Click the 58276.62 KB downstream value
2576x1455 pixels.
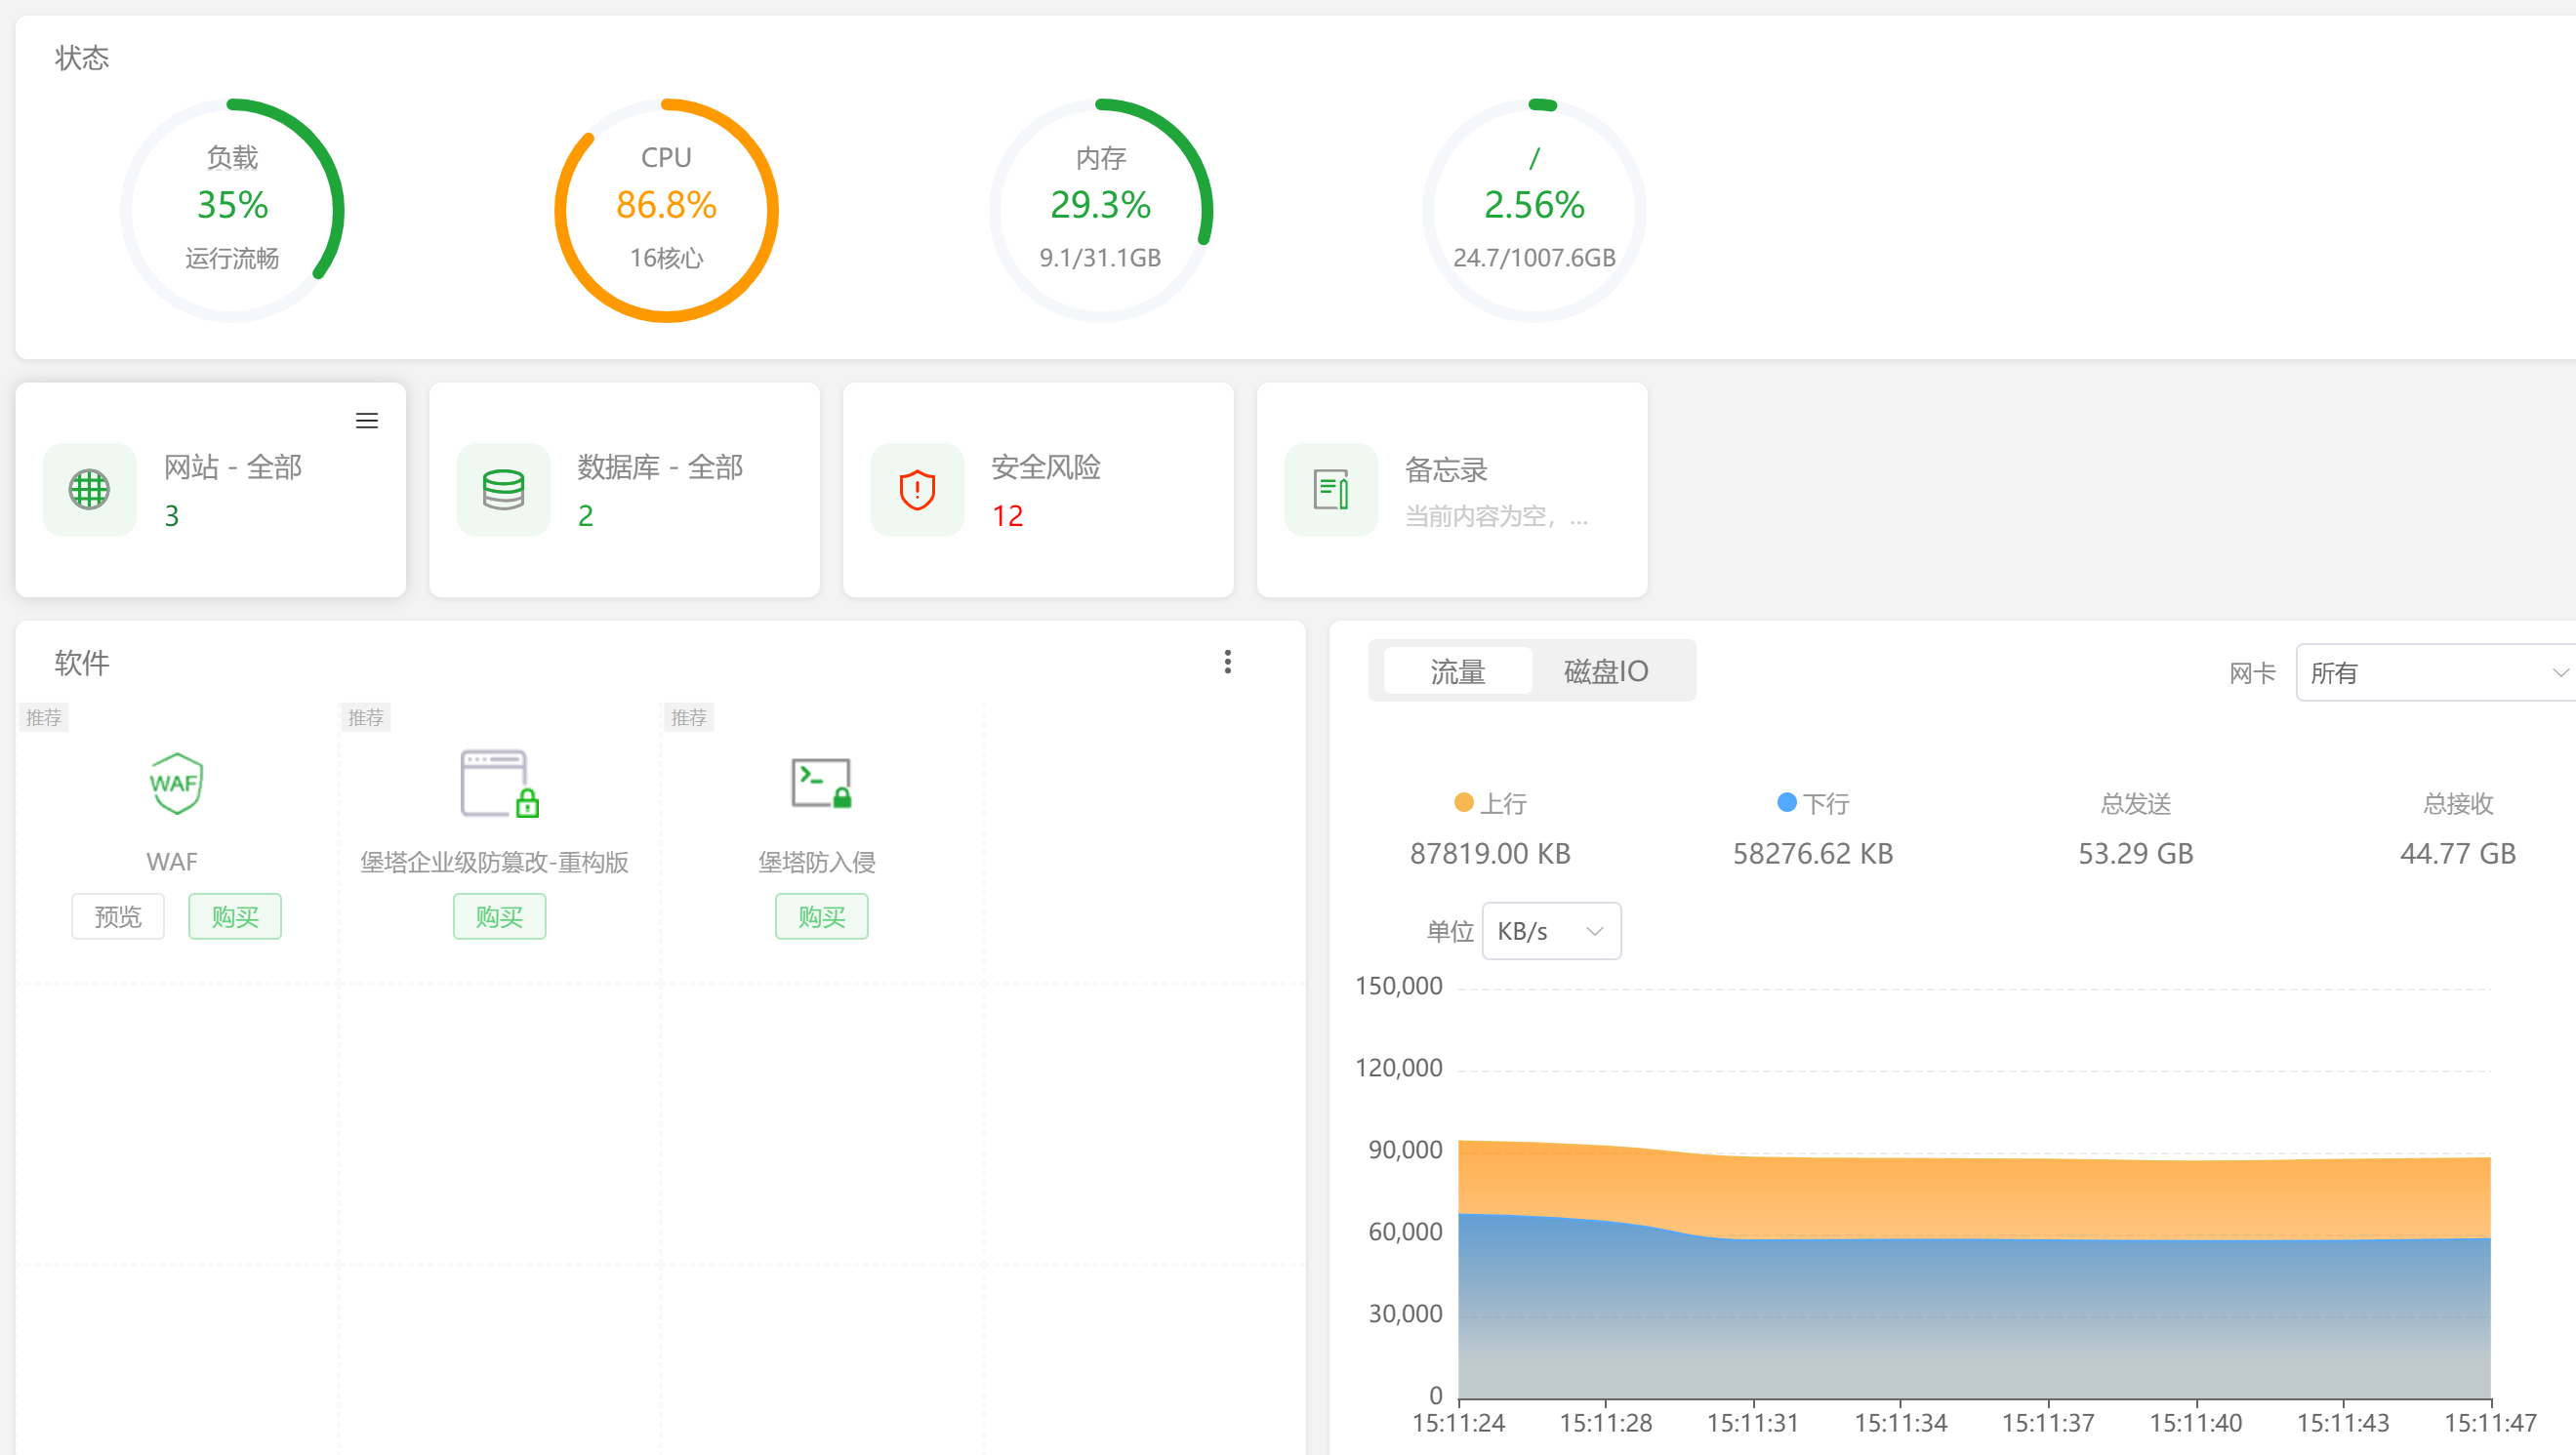coord(1813,854)
